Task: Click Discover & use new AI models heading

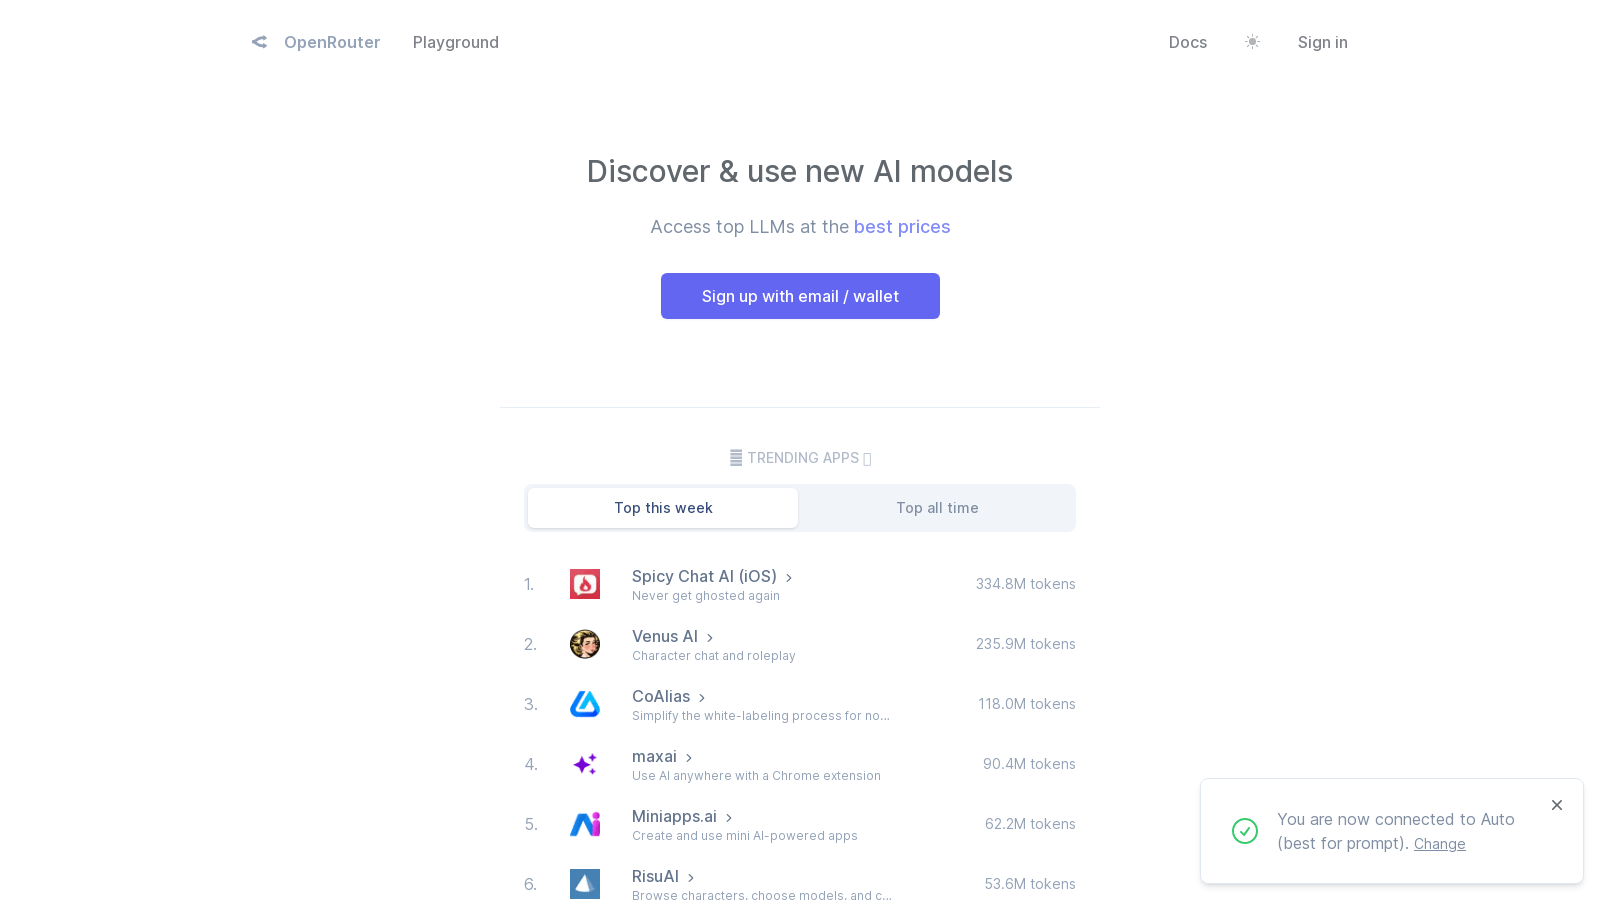Action: (800, 172)
